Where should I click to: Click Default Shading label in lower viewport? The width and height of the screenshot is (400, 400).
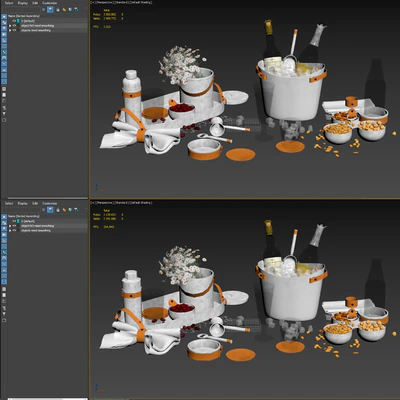click(141, 203)
